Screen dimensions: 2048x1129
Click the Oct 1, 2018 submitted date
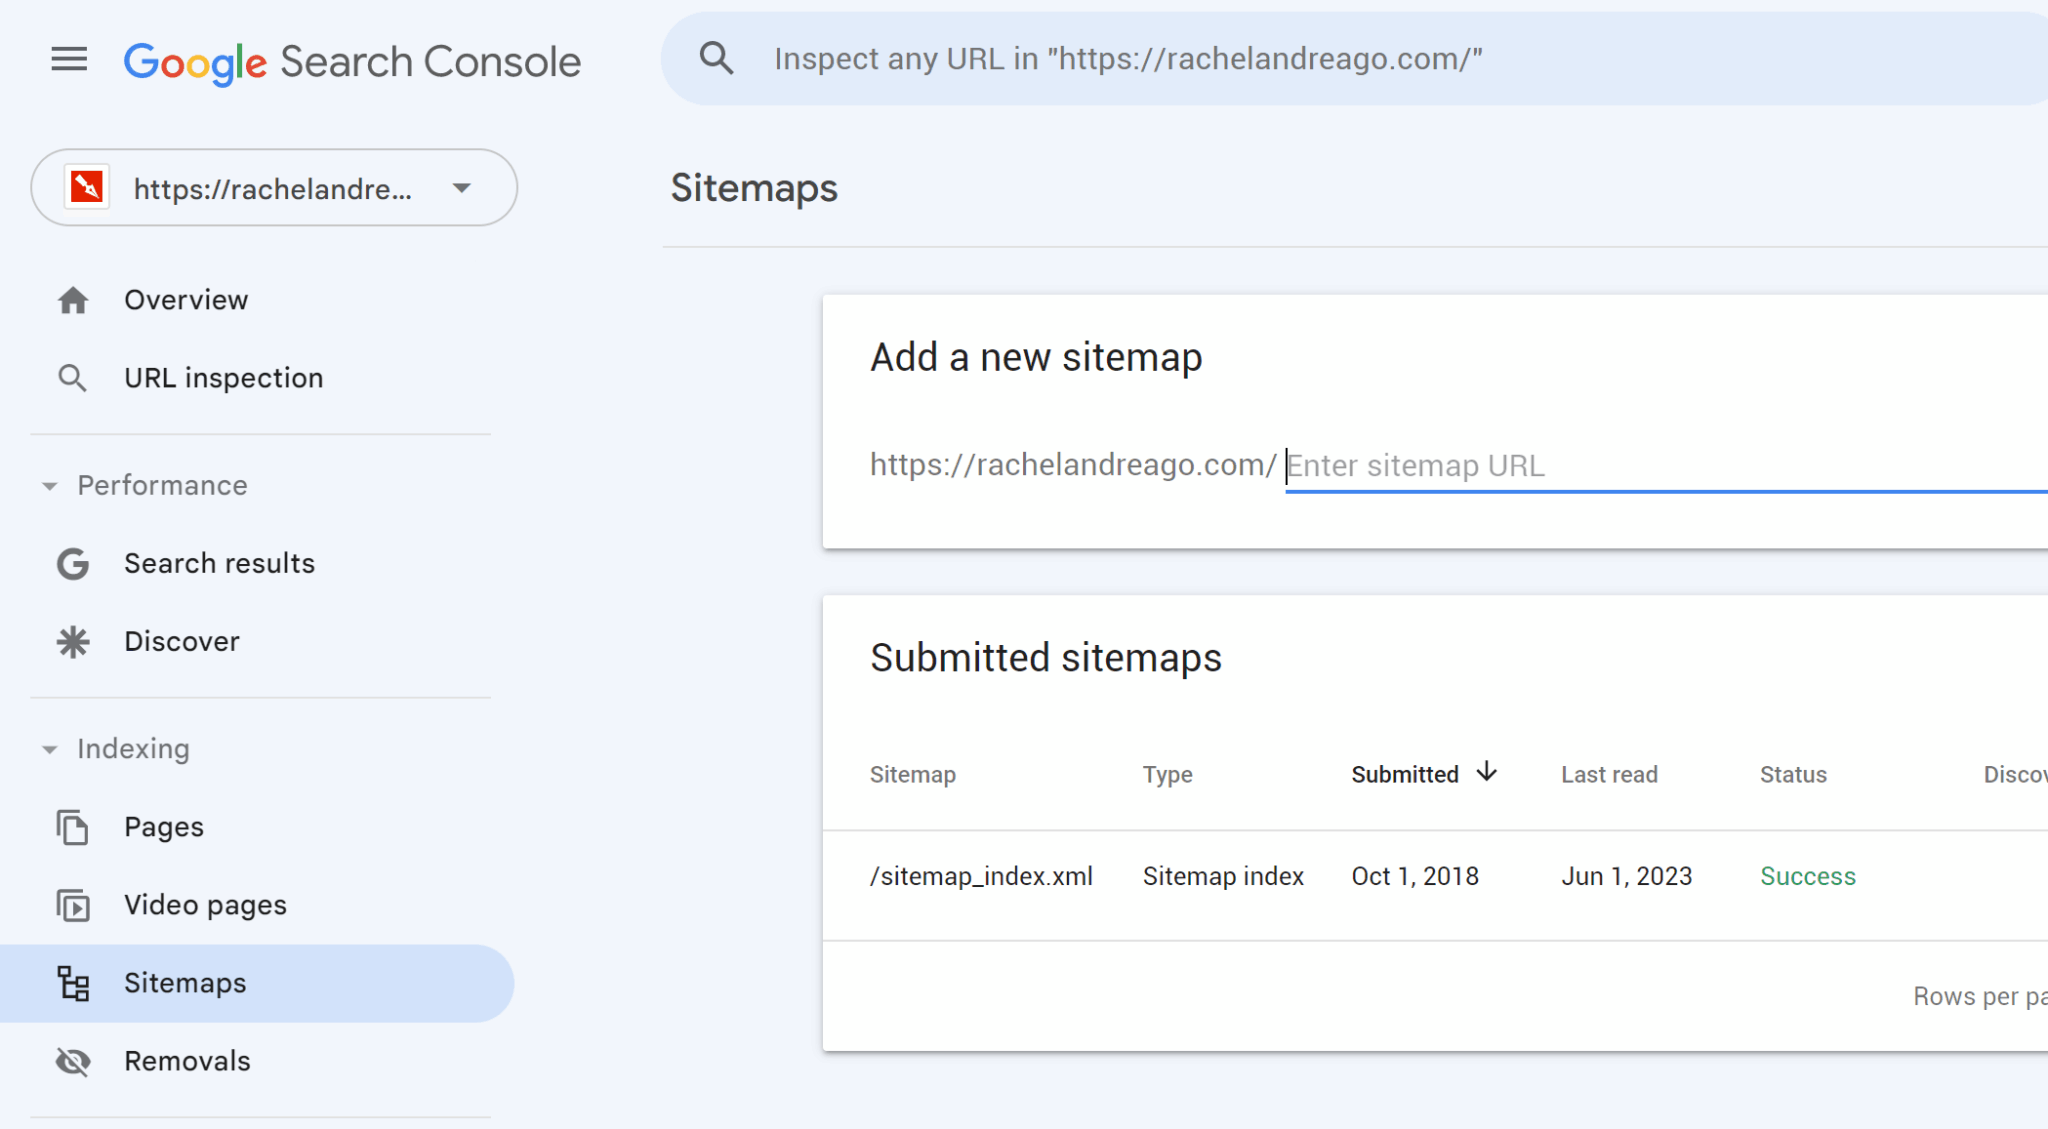pos(1415,876)
